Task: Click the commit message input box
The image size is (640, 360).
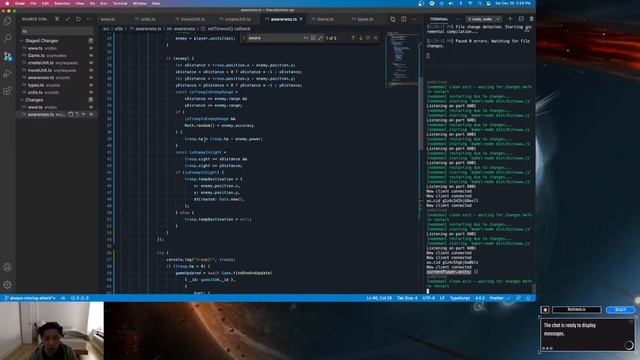Action: [57, 31]
